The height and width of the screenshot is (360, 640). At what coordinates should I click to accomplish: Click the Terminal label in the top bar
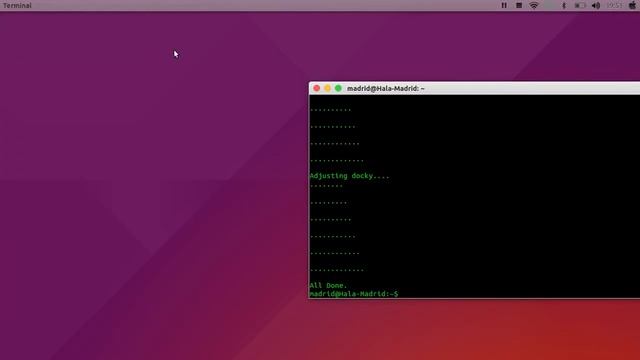tap(17, 5)
